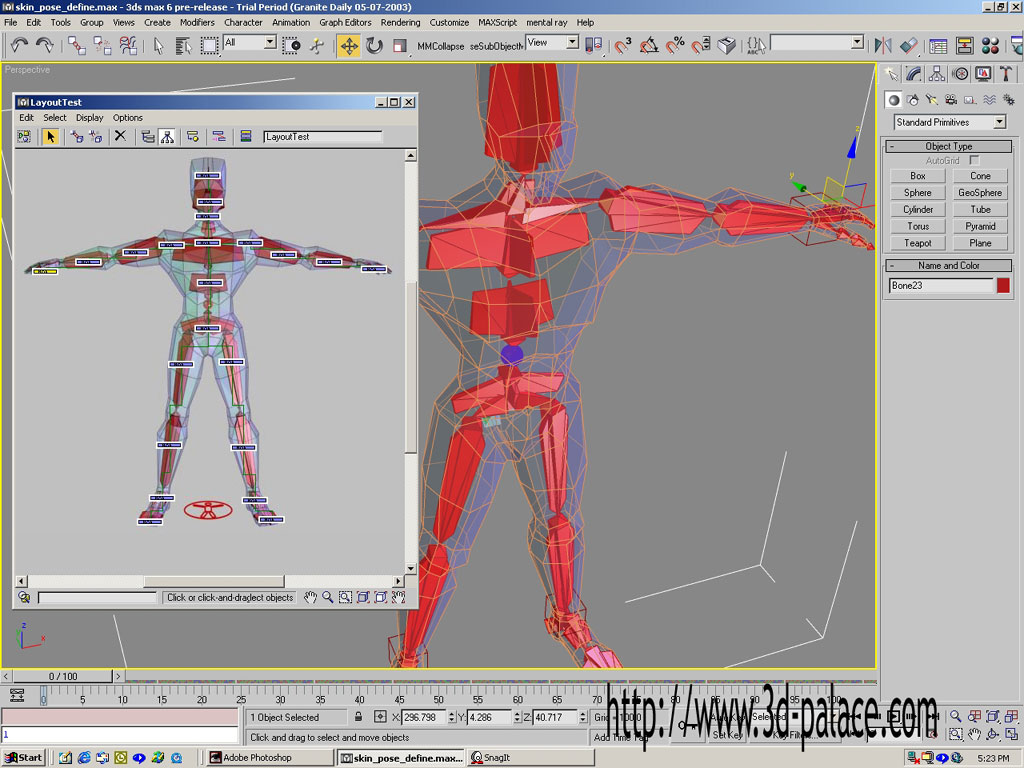Open the Material Editor spheres icon
1024x768 pixels.
tap(990, 45)
